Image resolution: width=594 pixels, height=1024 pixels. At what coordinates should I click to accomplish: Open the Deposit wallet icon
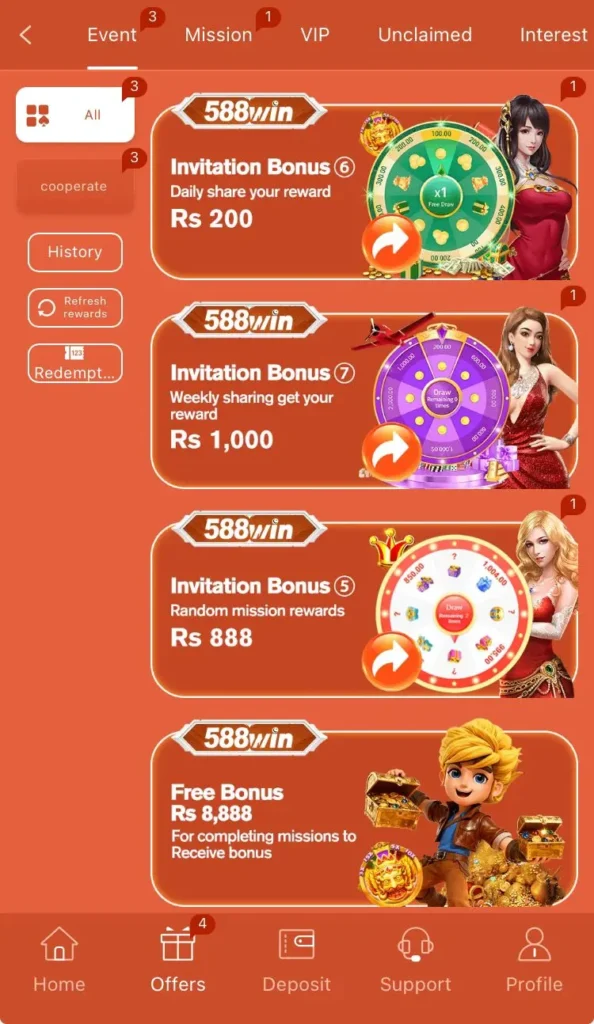296,944
